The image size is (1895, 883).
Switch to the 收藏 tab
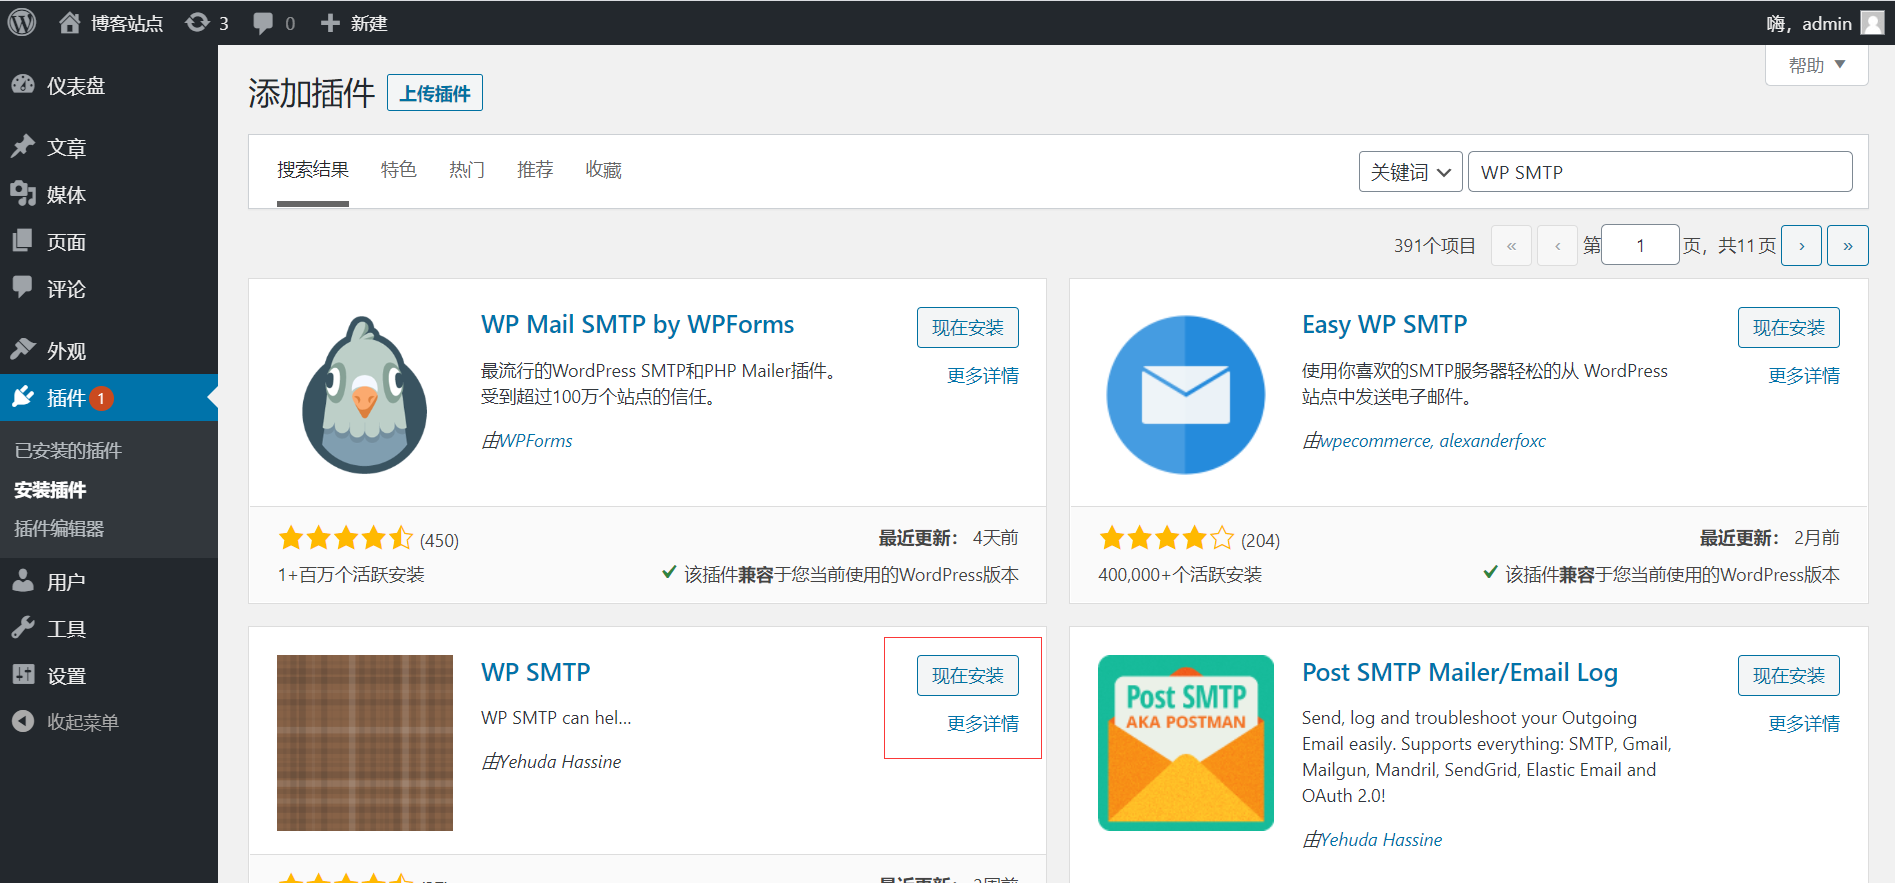tap(603, 170)
